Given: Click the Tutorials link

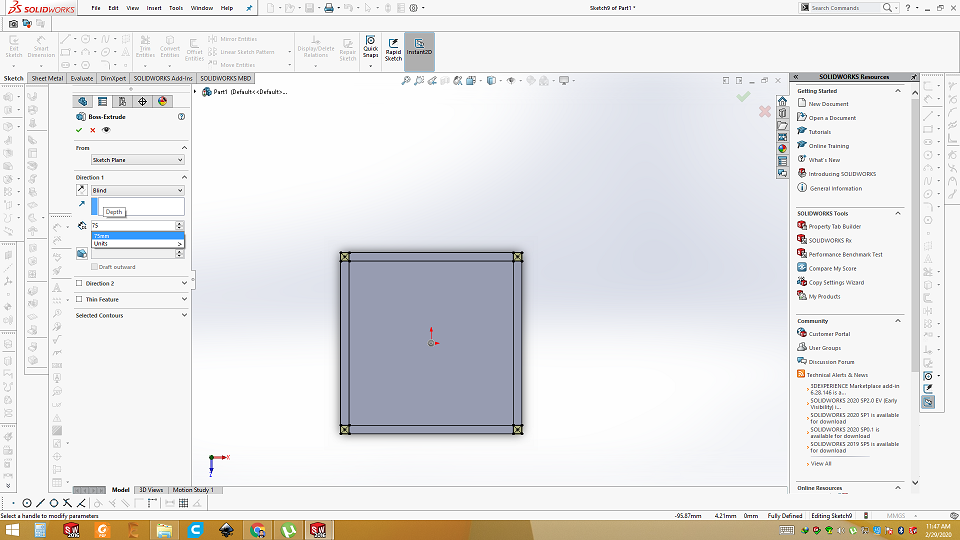Looking at the screenshot, I should pyautogui.click(x=819, y=132).
